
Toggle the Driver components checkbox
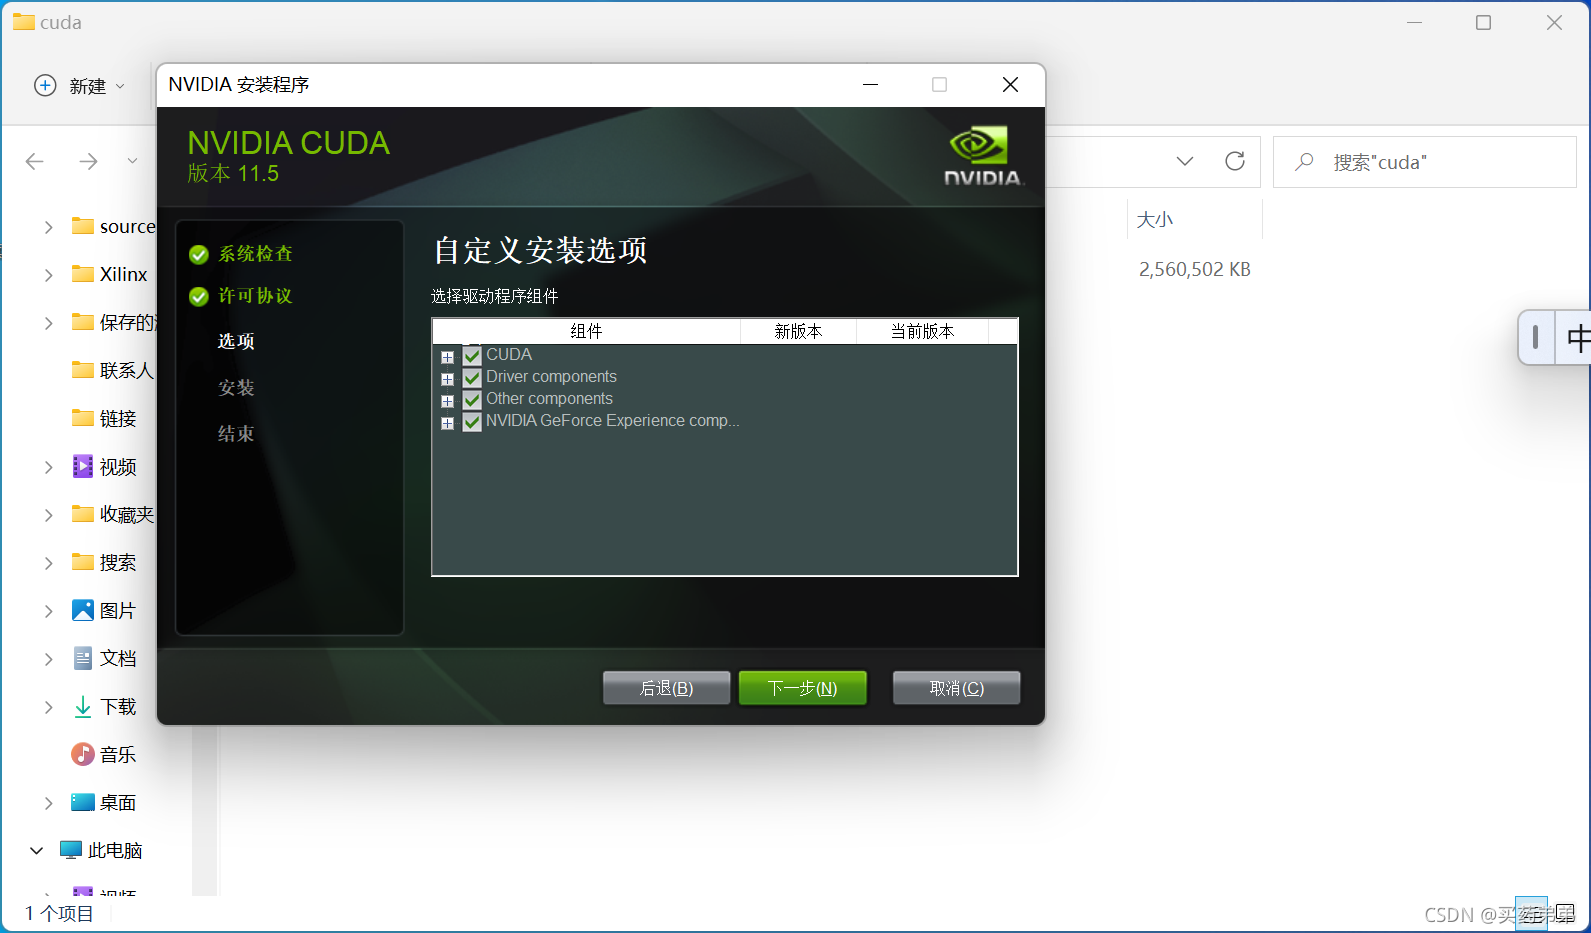pyautogui.click(x=473, y=378)
